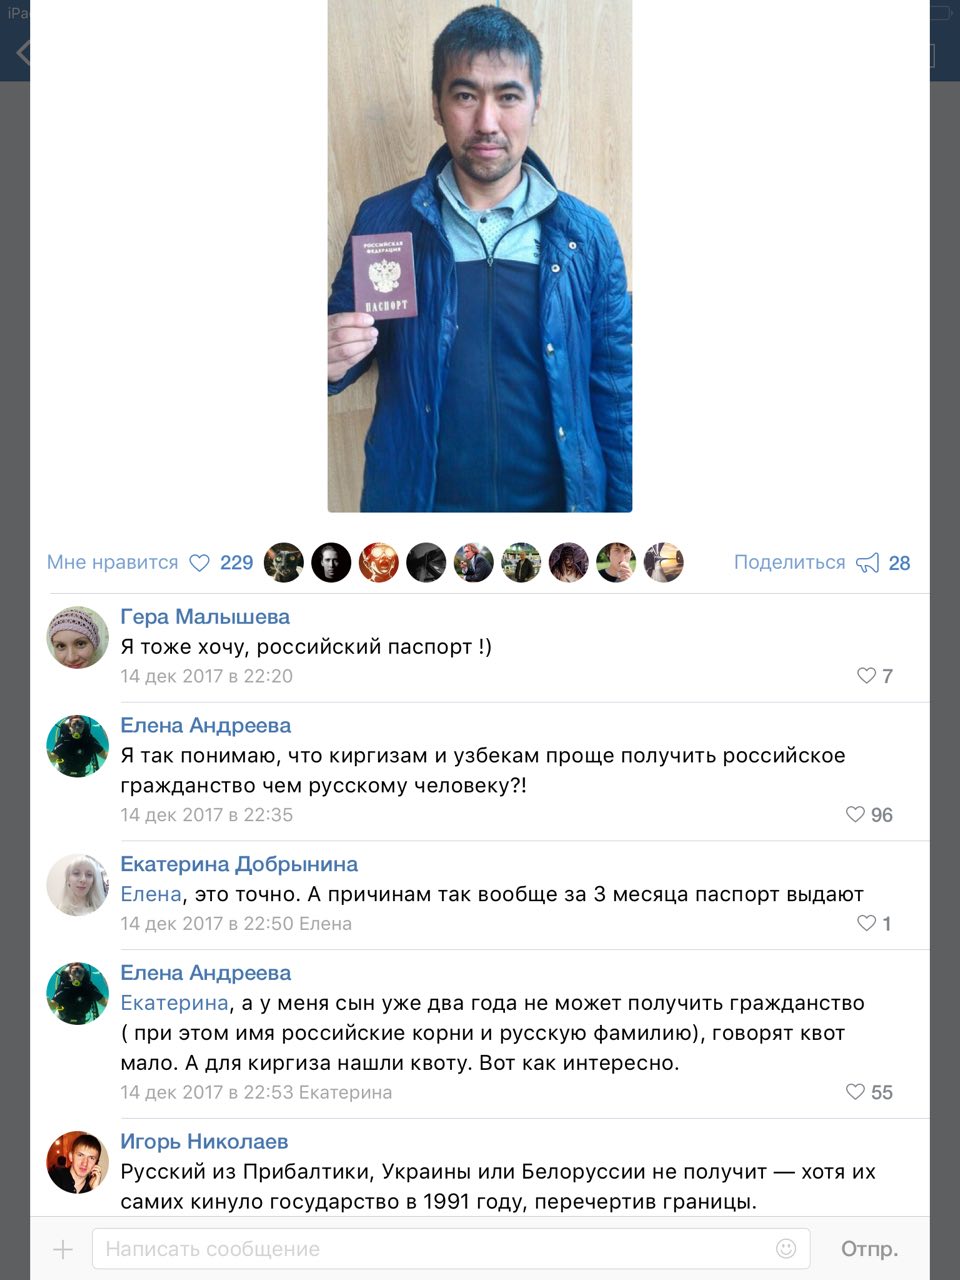Image resolution: width=960 pixels, height=1280 pixels.
Task: Open the emoji smiley picker in the message field
Action: pyautogui.click(x=786, y=1249)
